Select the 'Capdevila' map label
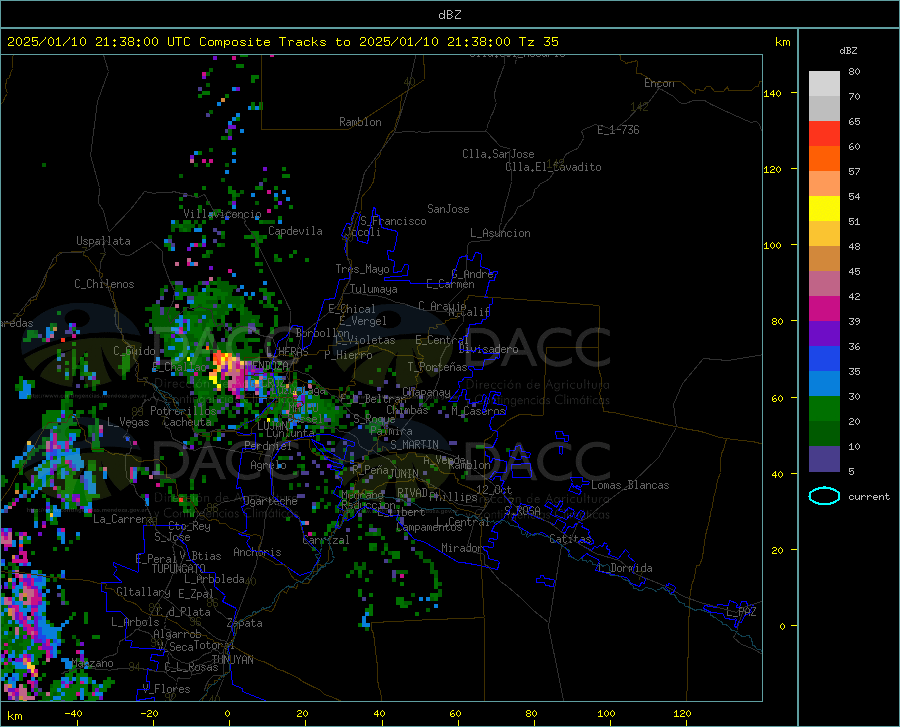Viewport: 900px width, 727px height. (x=295, y=231)
